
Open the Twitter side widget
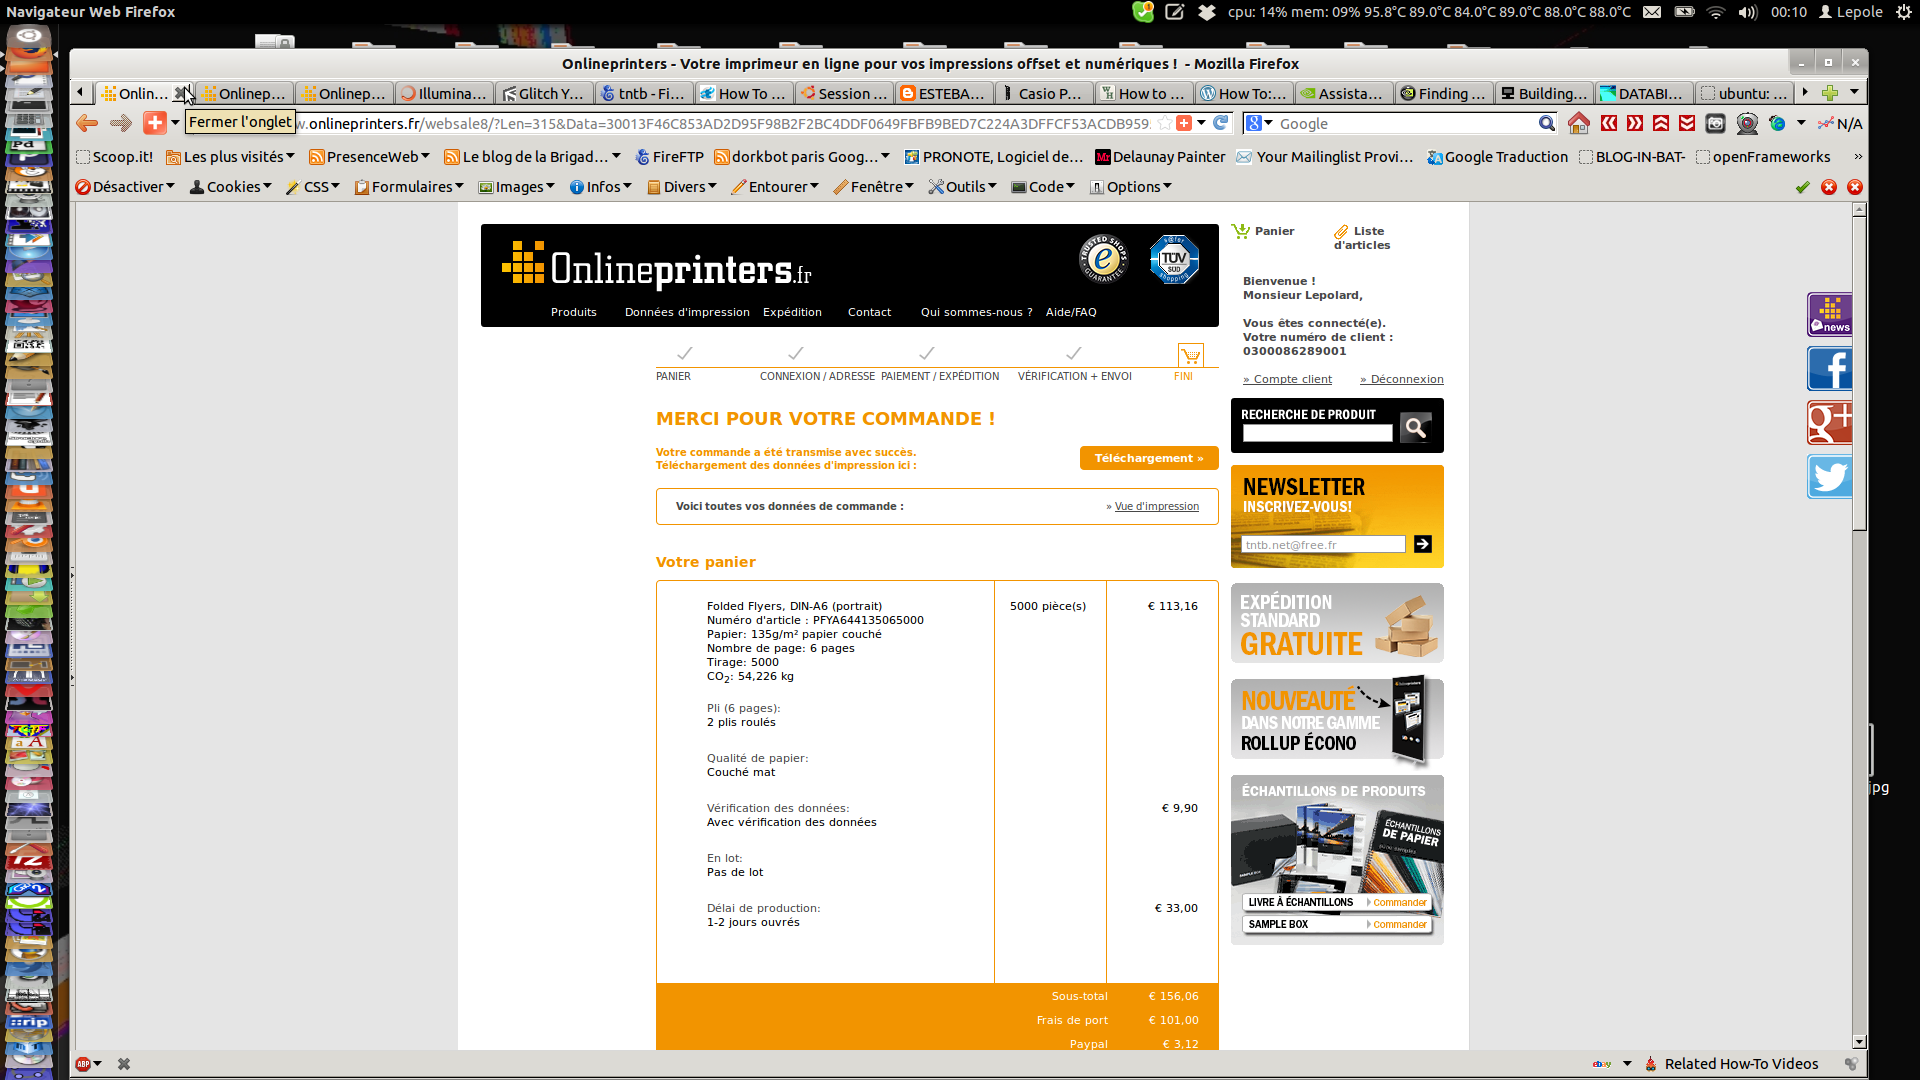[x=1829, y=477]
